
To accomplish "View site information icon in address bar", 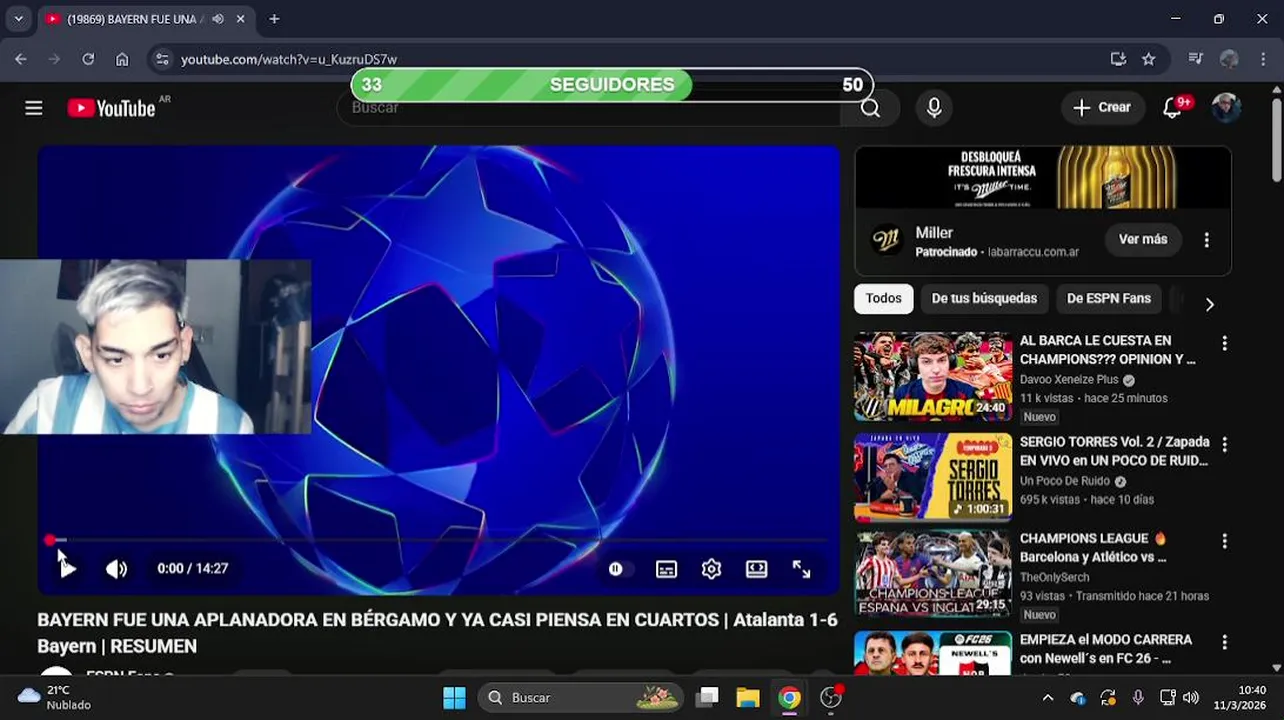I will coord(163,59).
